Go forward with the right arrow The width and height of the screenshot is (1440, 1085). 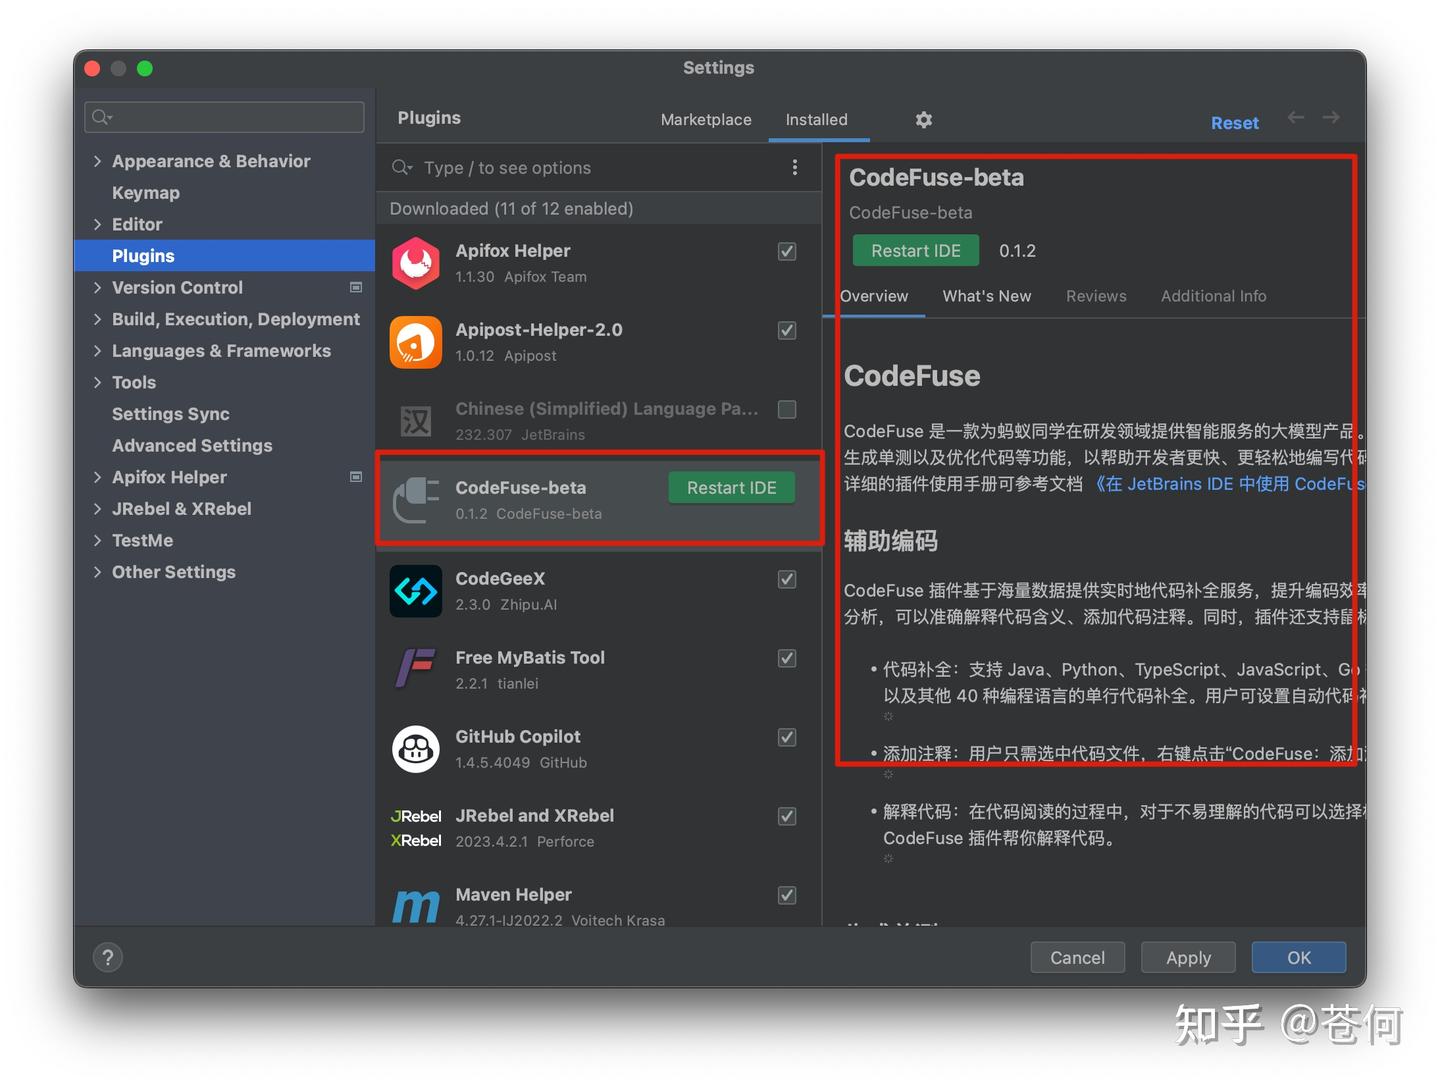(1331, 118)
